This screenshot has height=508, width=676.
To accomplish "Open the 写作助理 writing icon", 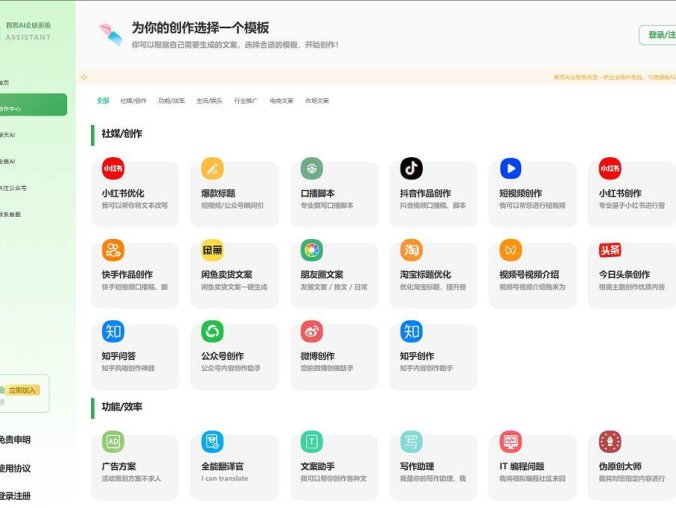I will 411,442.
